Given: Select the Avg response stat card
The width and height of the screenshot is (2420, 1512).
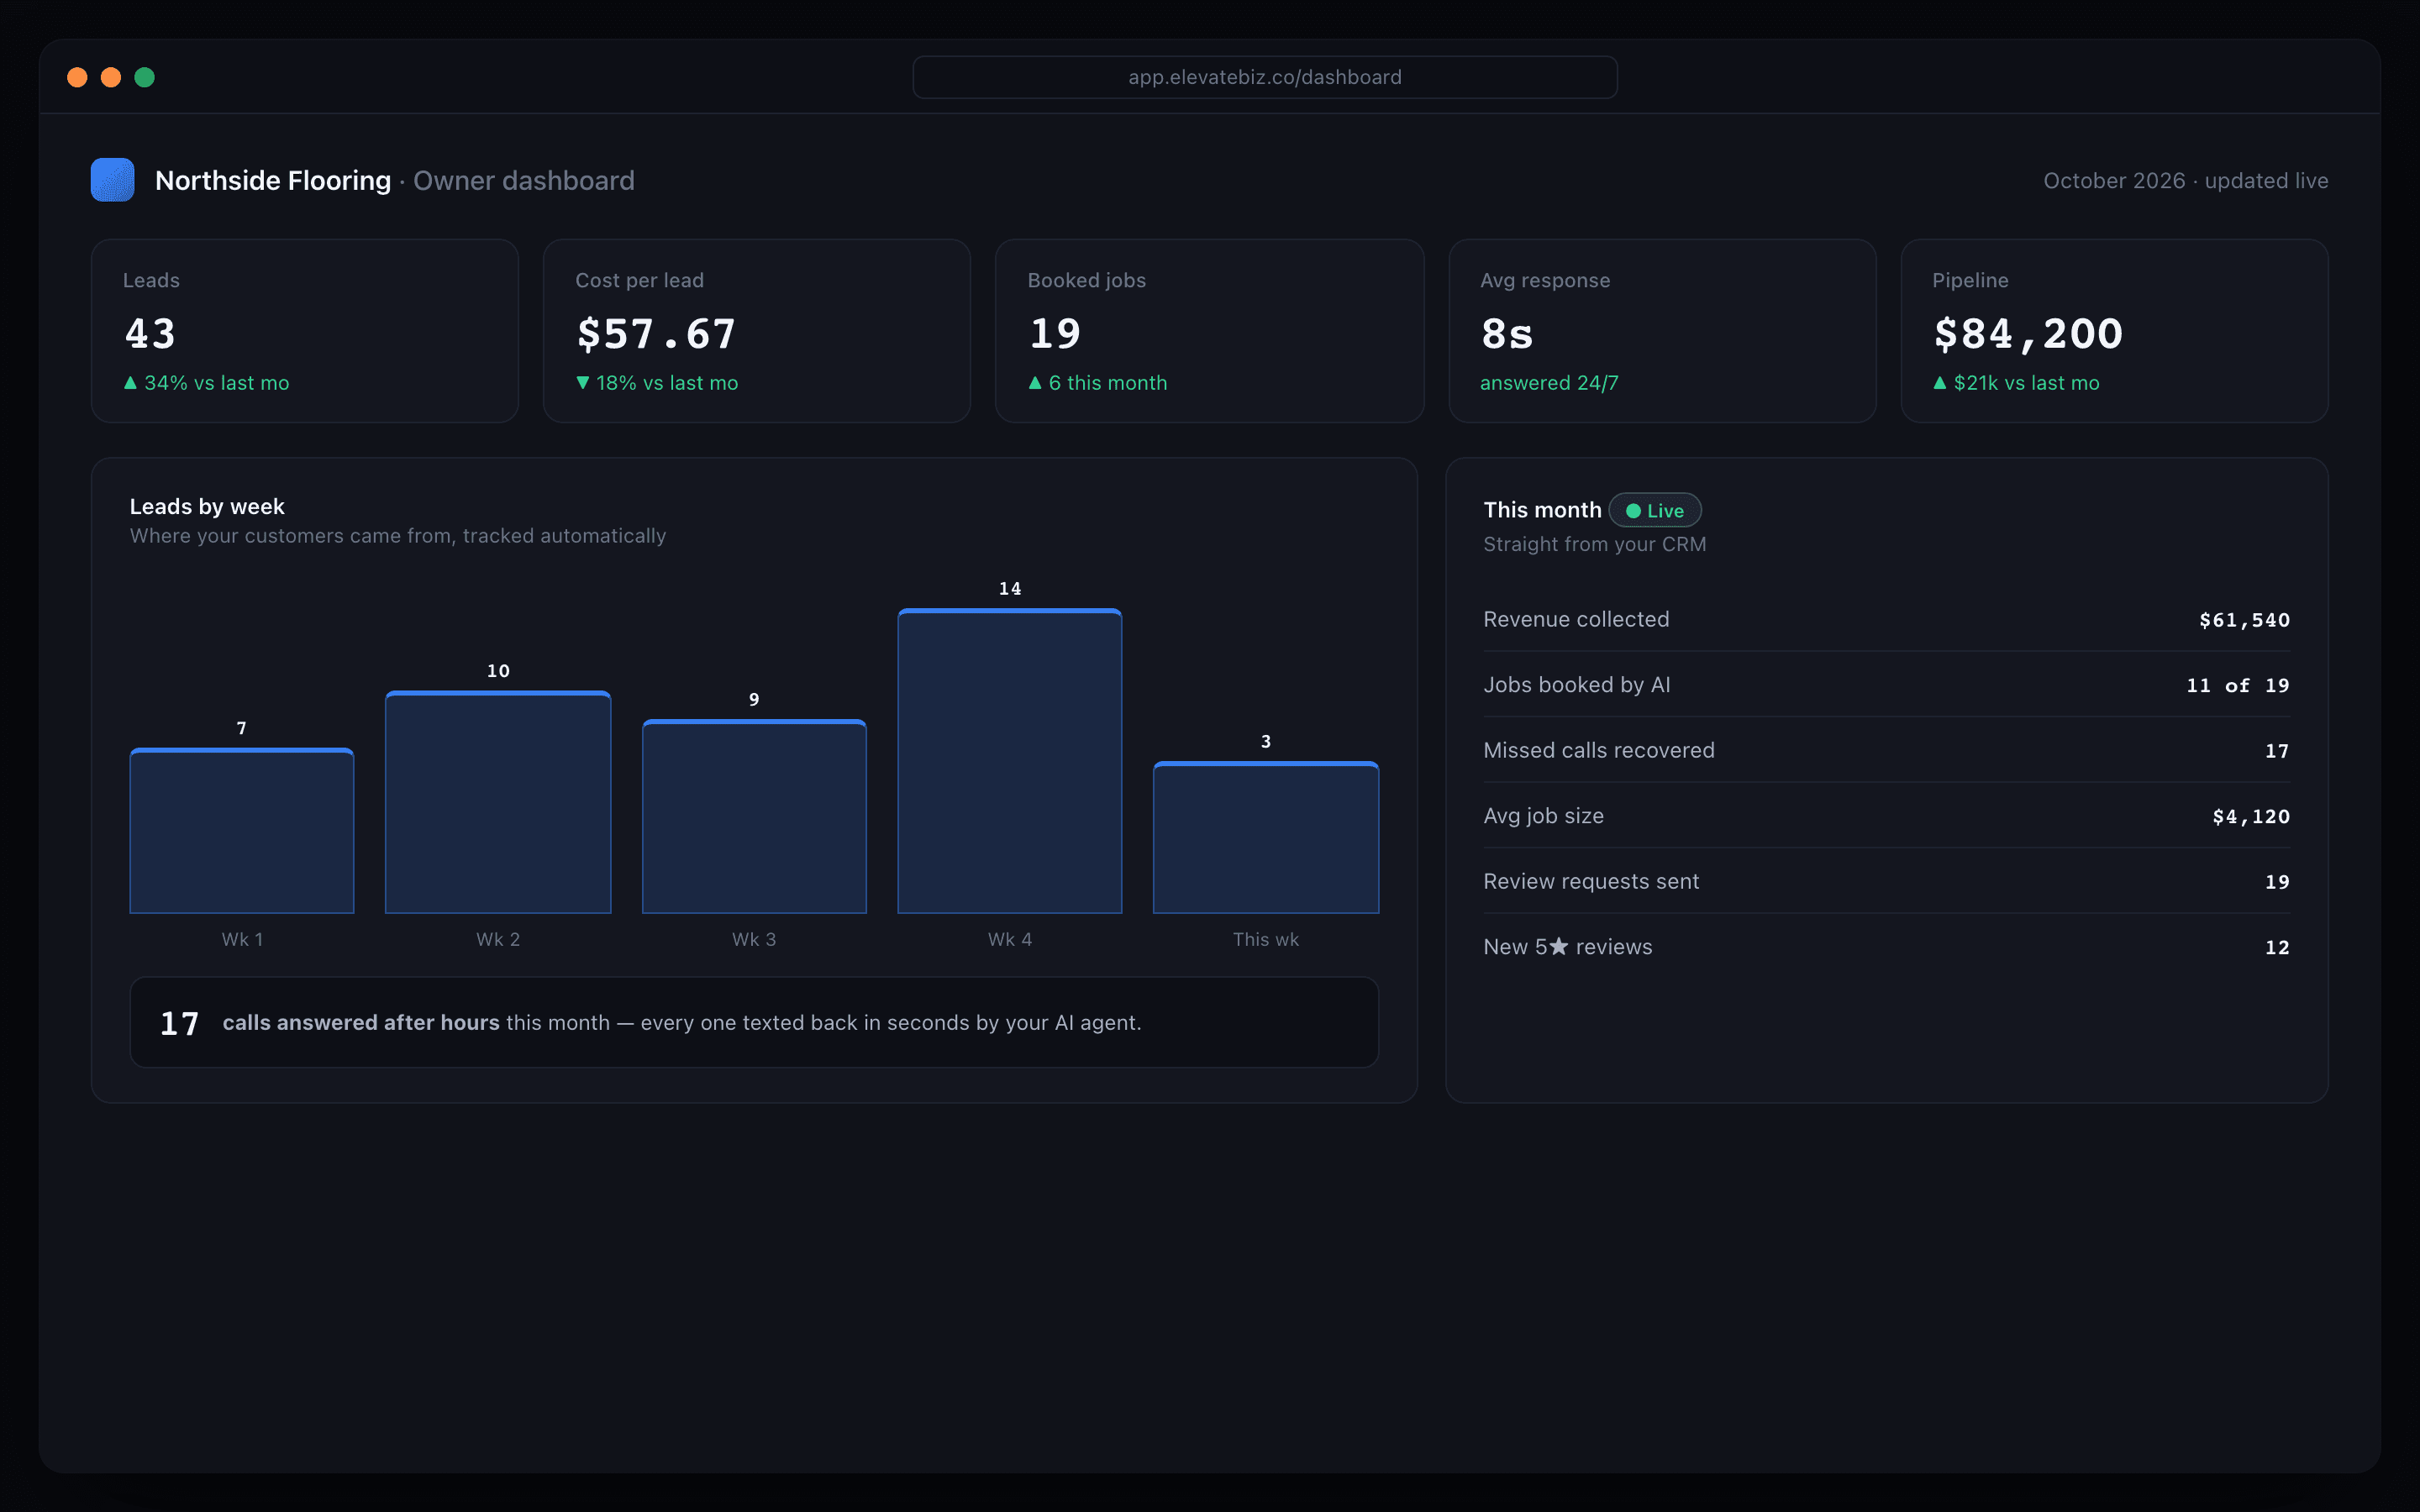Looking at the screenshot, I should [x=1662, y=331].
